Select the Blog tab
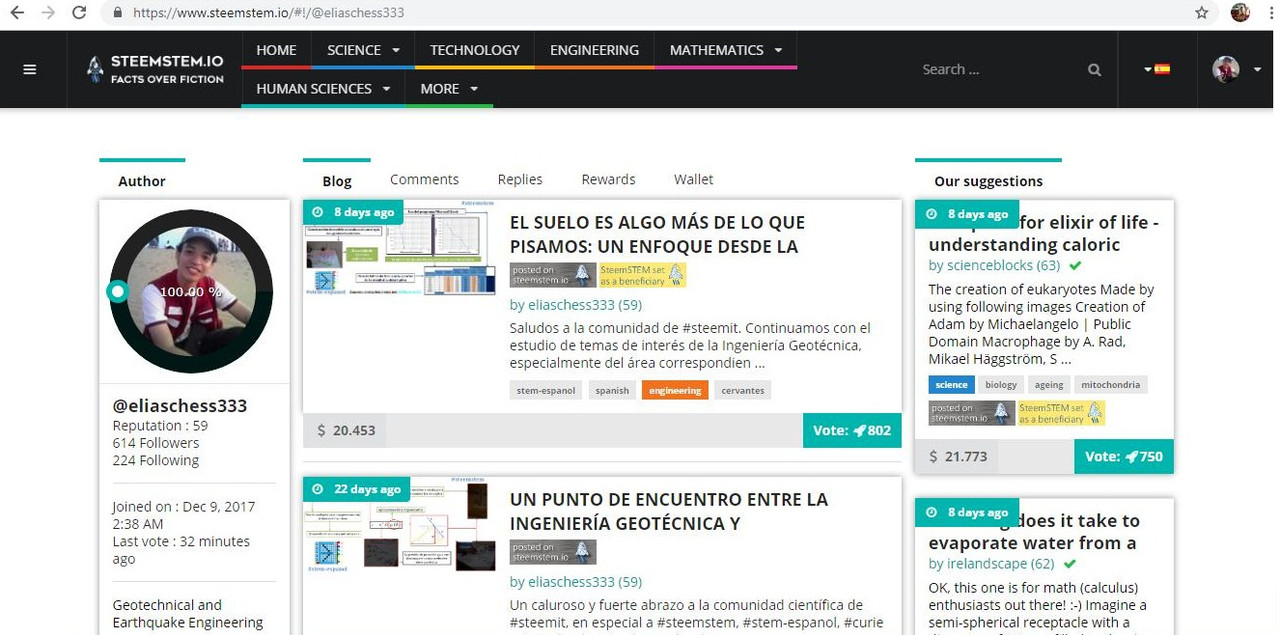1280x635 pixels. pos(337,181)
